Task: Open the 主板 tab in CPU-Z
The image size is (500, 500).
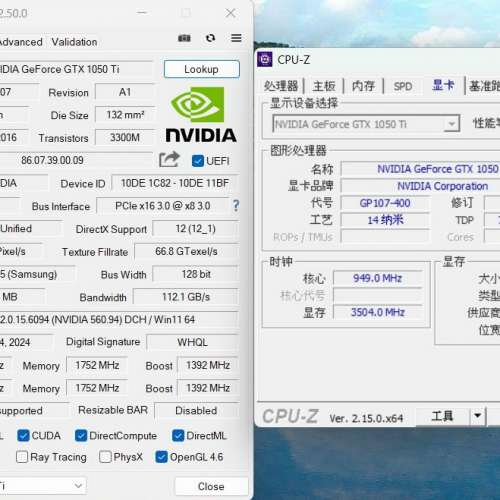Action: [324, 86]
